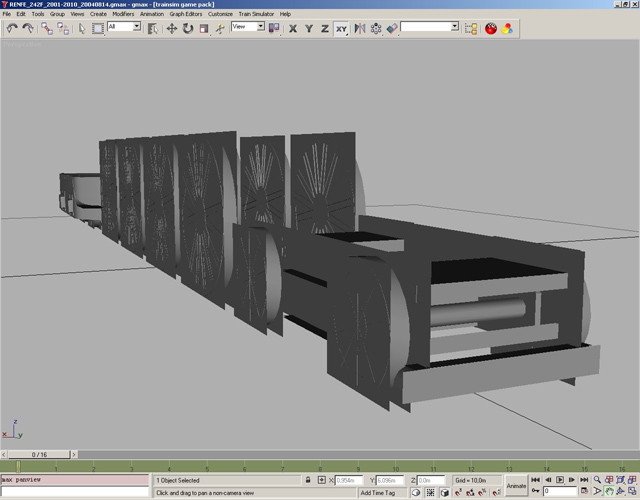This screenshot has height=500, width=640.
Task: Open the Train Simulator menu
Action: click(256, 14)
